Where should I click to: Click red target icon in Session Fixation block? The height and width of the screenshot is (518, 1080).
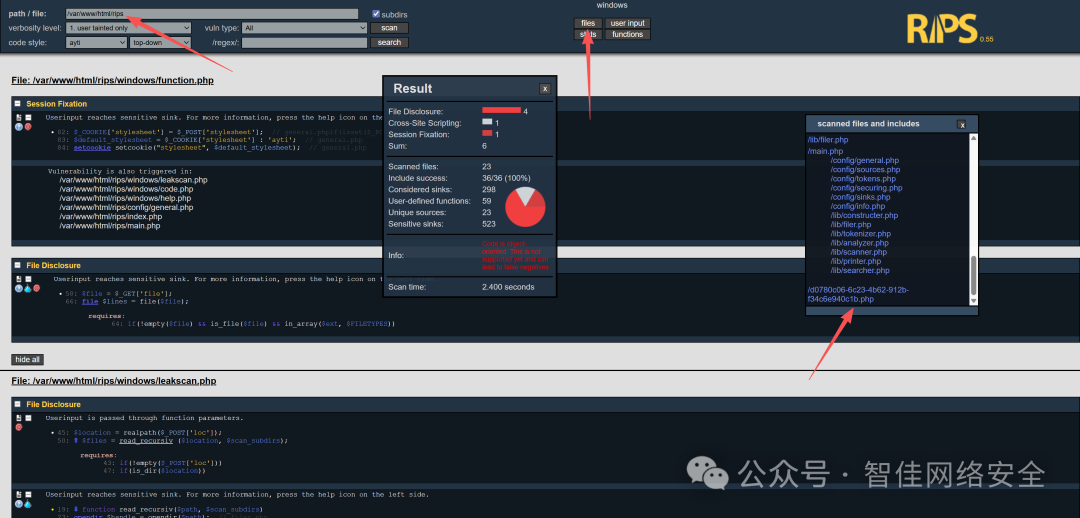click(x=28, y=127)
